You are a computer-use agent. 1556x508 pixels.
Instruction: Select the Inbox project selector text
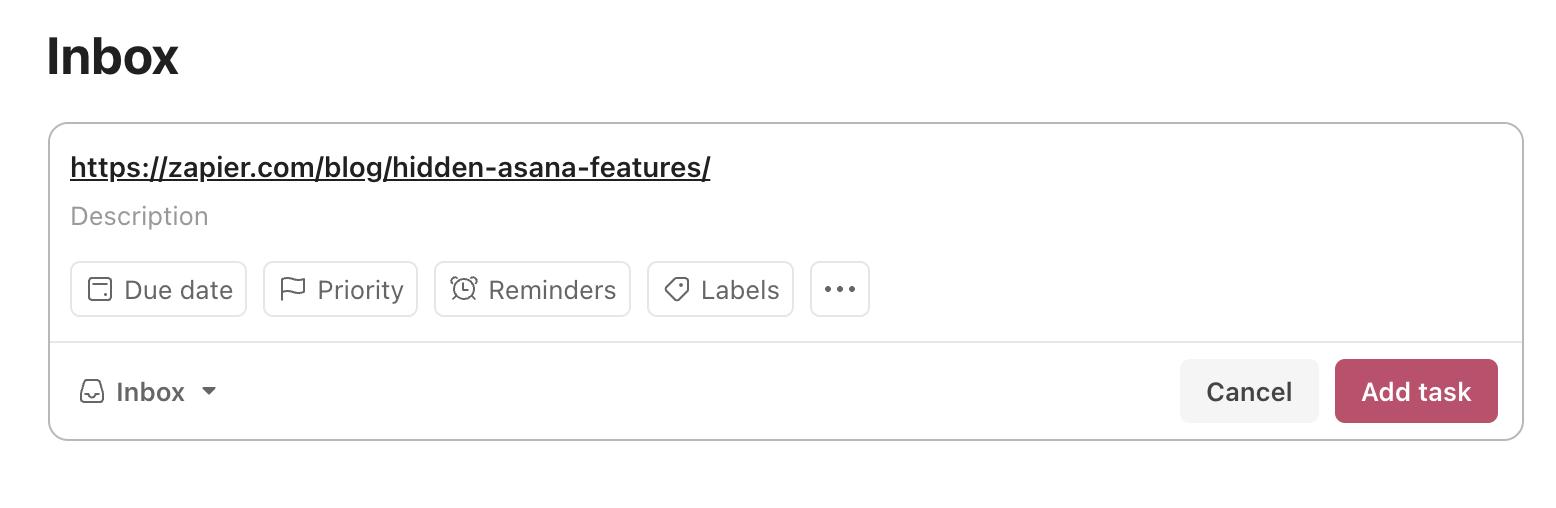coord(151,392)
